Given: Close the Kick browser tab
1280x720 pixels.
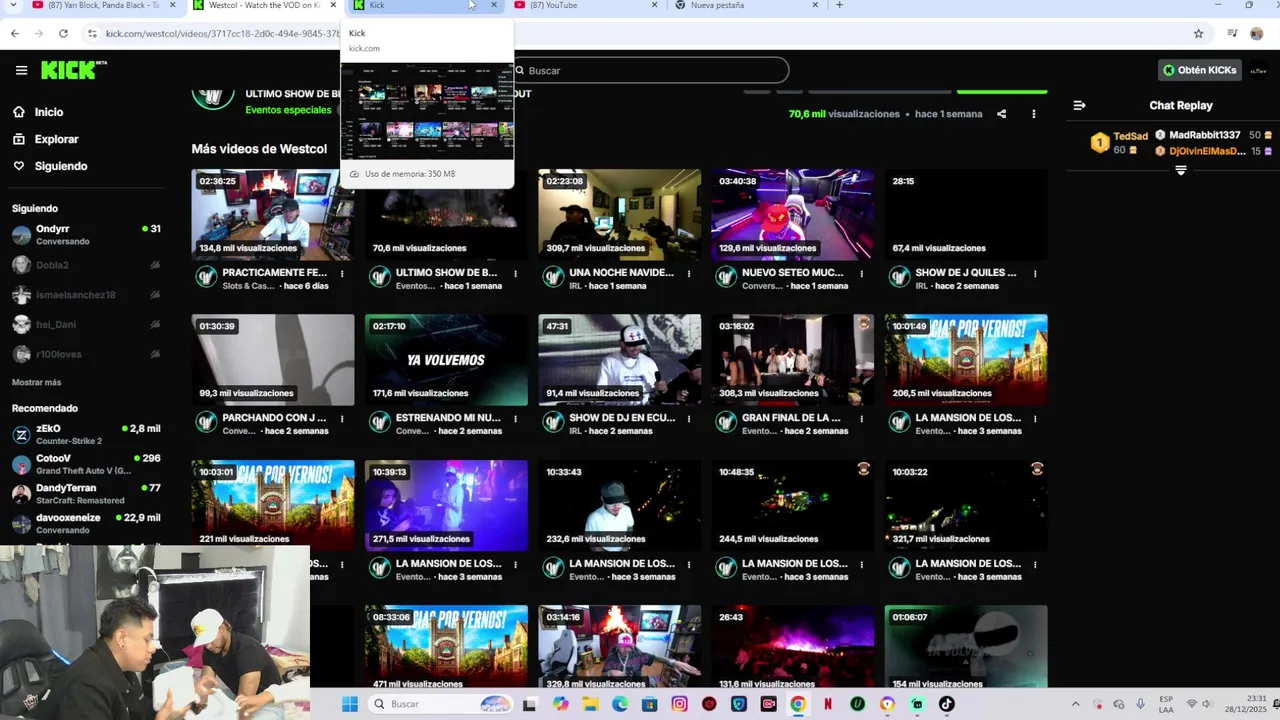Looking at the screenshot, I should pyautogui.click(x=494, y=5).
